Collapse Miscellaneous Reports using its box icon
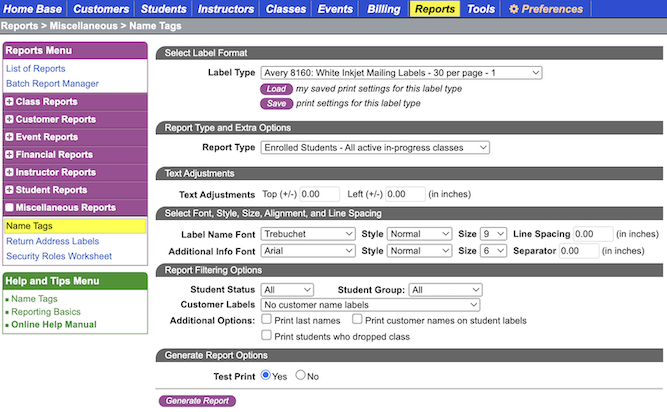The width and height of the screenshot is (667, 412). tap(10, 208)
